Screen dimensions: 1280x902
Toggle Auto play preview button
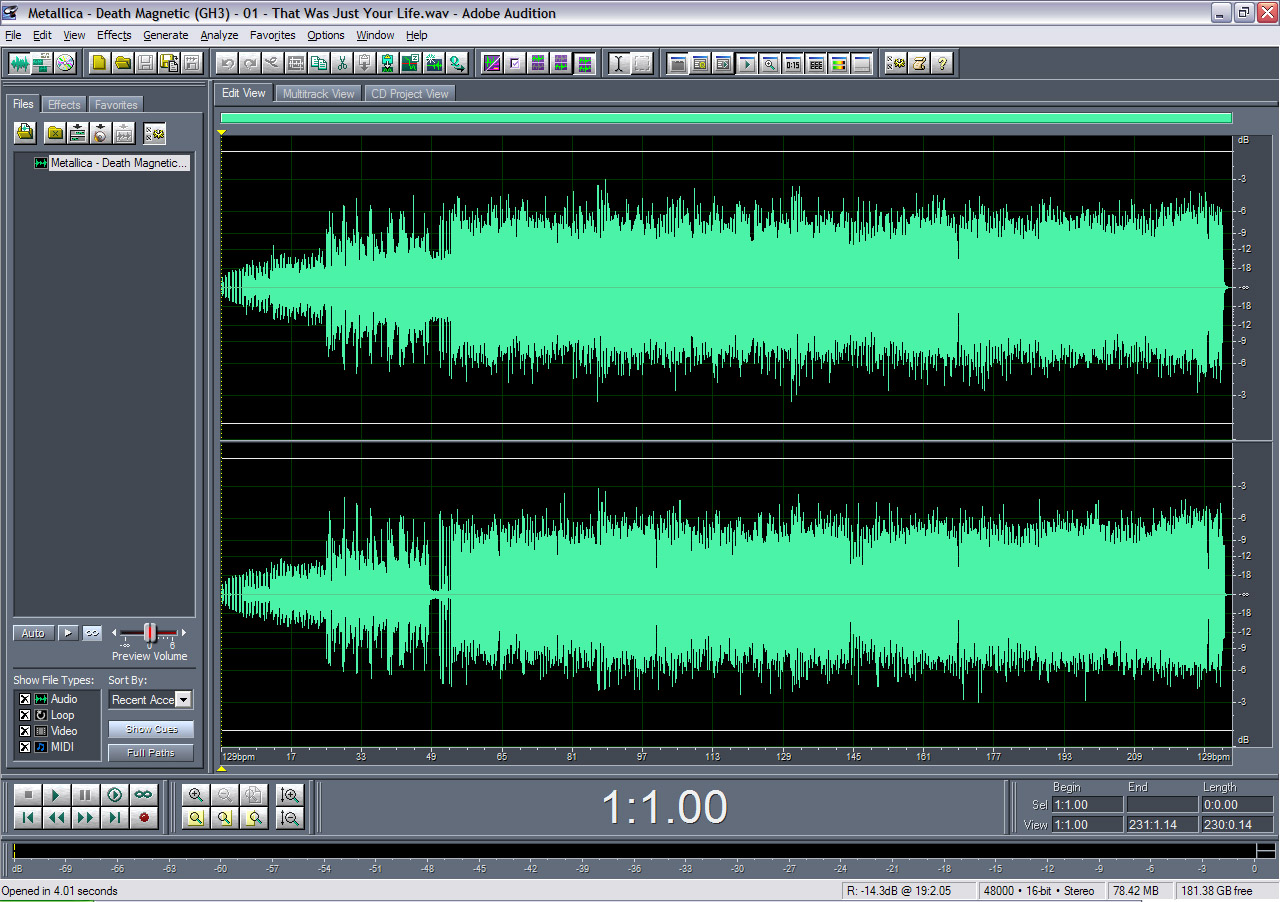(33, 633)
